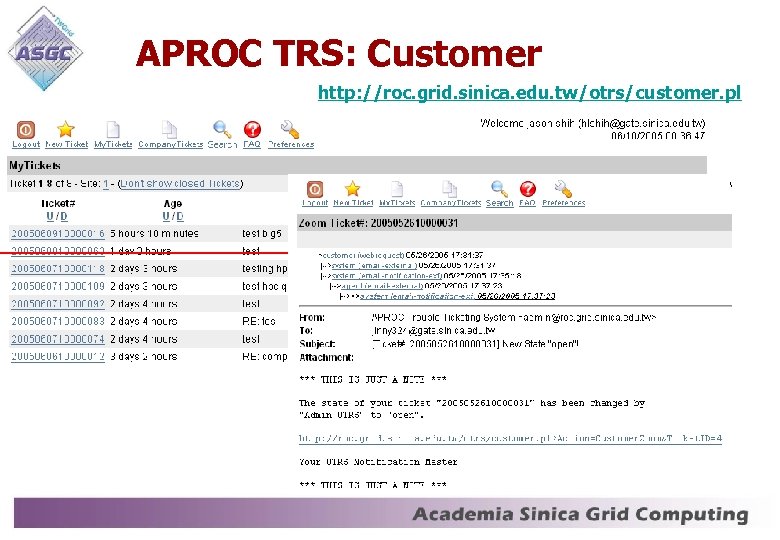Open the ticket aged 3 days 2 hours
Image resolution: width=780 pixels, height=540 pixels.
coord(58,357)
